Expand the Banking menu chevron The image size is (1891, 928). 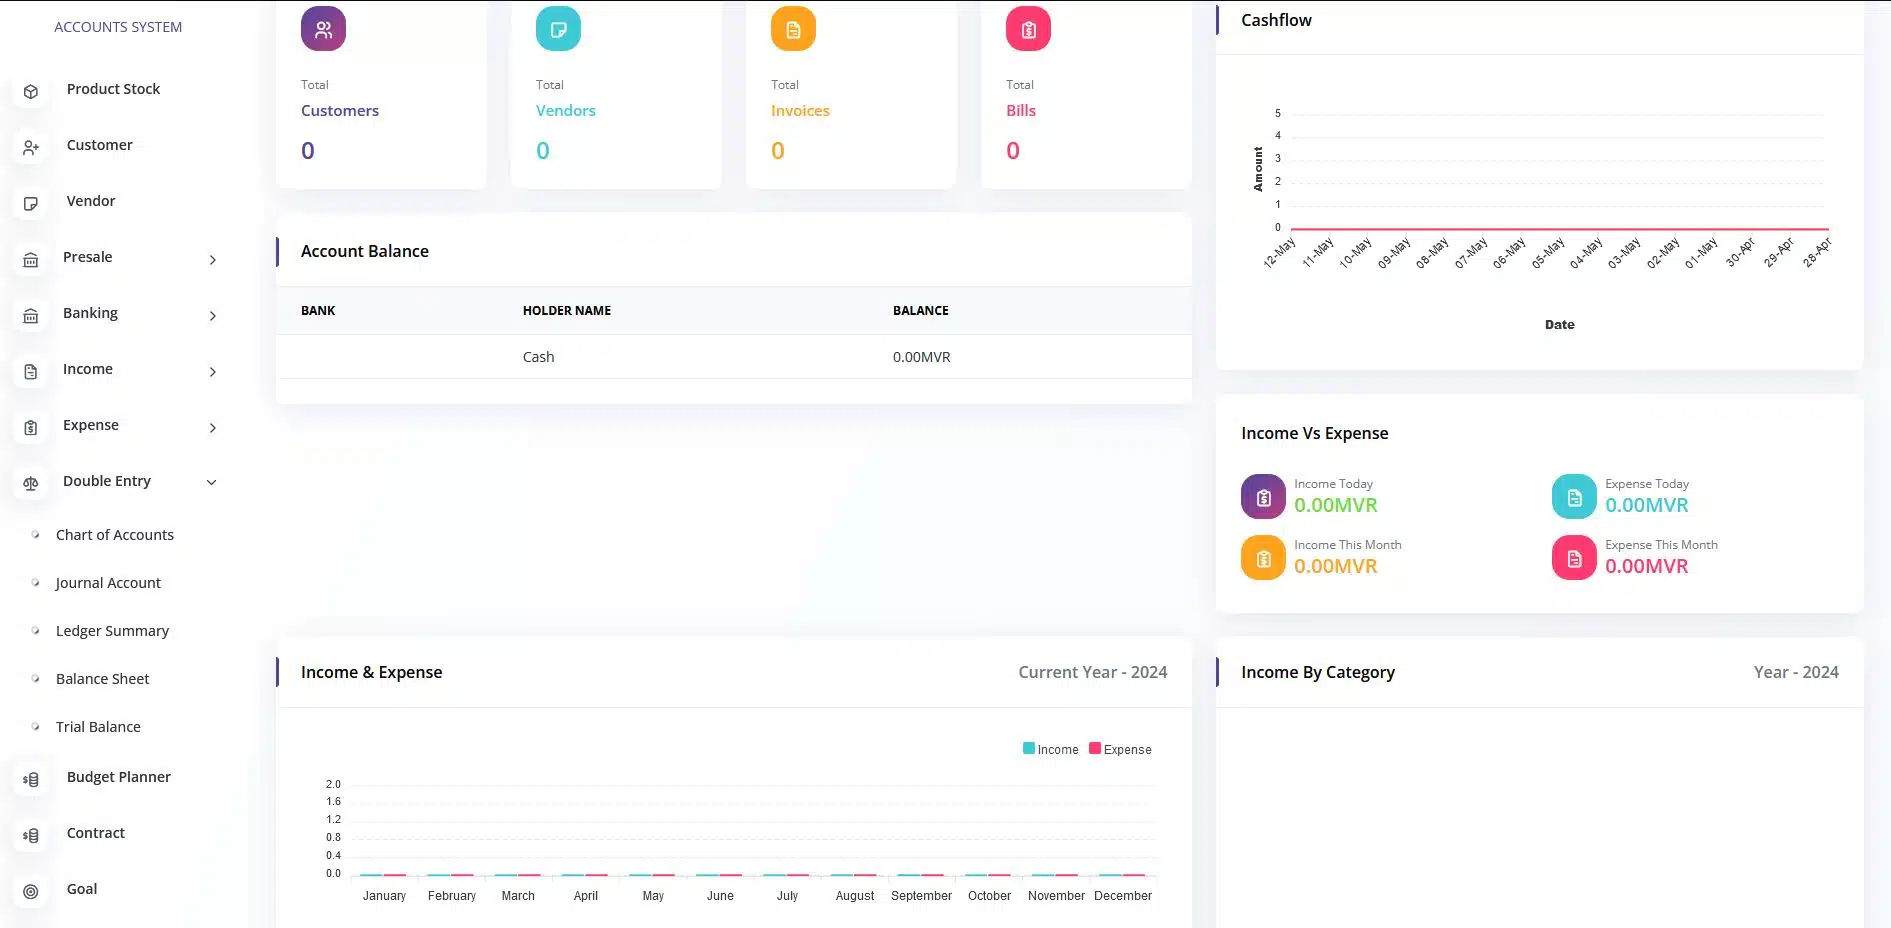pos(212,316)
